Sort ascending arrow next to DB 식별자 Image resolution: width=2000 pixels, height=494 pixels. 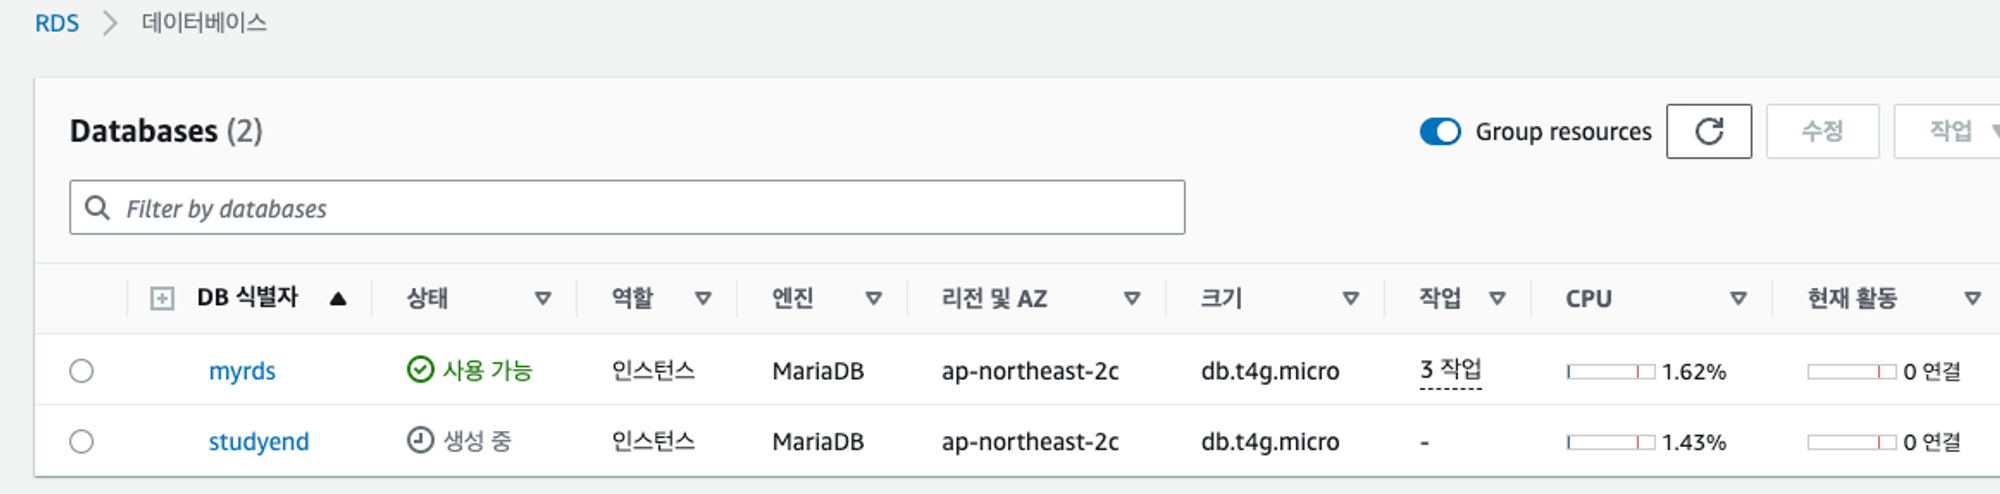click(338, 298)
